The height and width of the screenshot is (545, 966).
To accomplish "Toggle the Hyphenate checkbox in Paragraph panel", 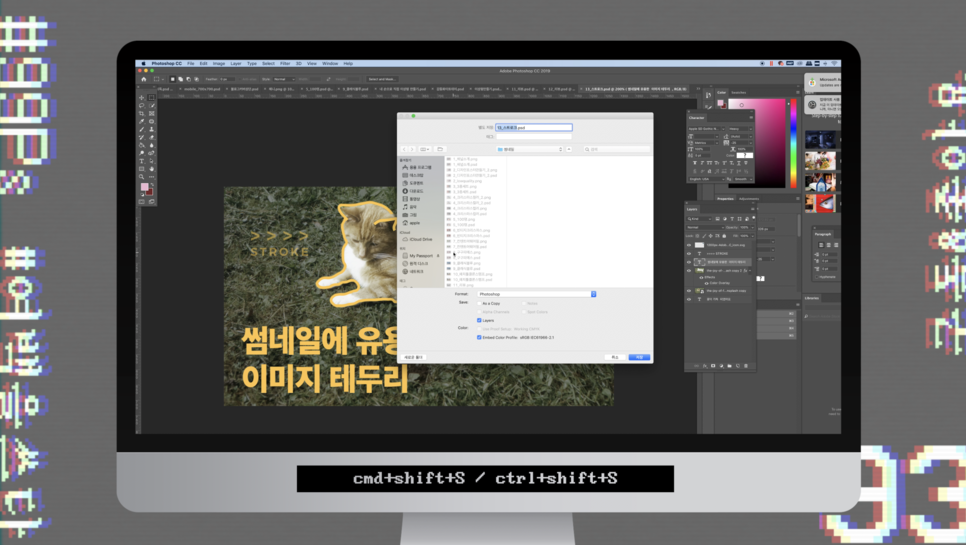I will (x=817, y=277).
